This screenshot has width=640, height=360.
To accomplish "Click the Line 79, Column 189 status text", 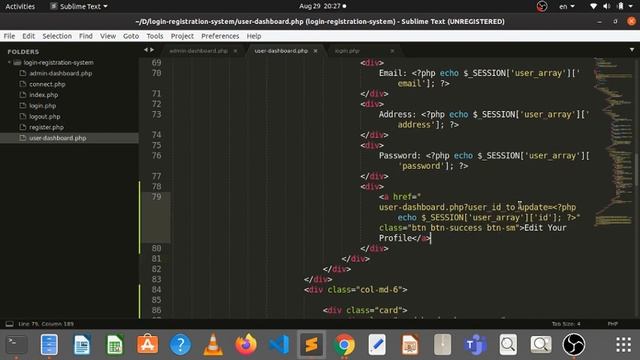I will pos(46,324).
